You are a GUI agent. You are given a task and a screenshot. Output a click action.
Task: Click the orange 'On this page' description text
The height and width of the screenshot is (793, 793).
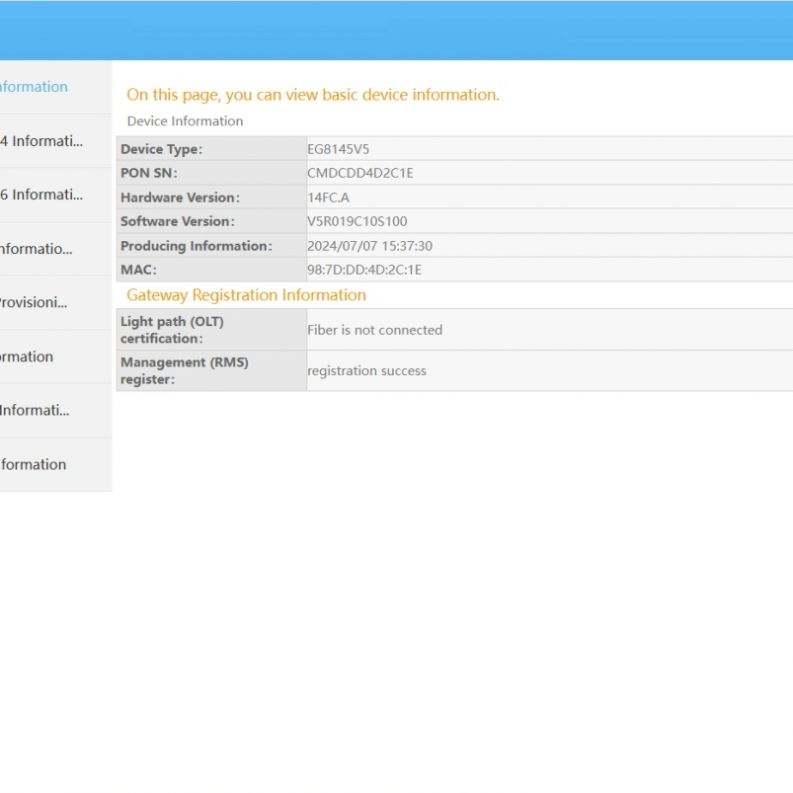(312, 95)
